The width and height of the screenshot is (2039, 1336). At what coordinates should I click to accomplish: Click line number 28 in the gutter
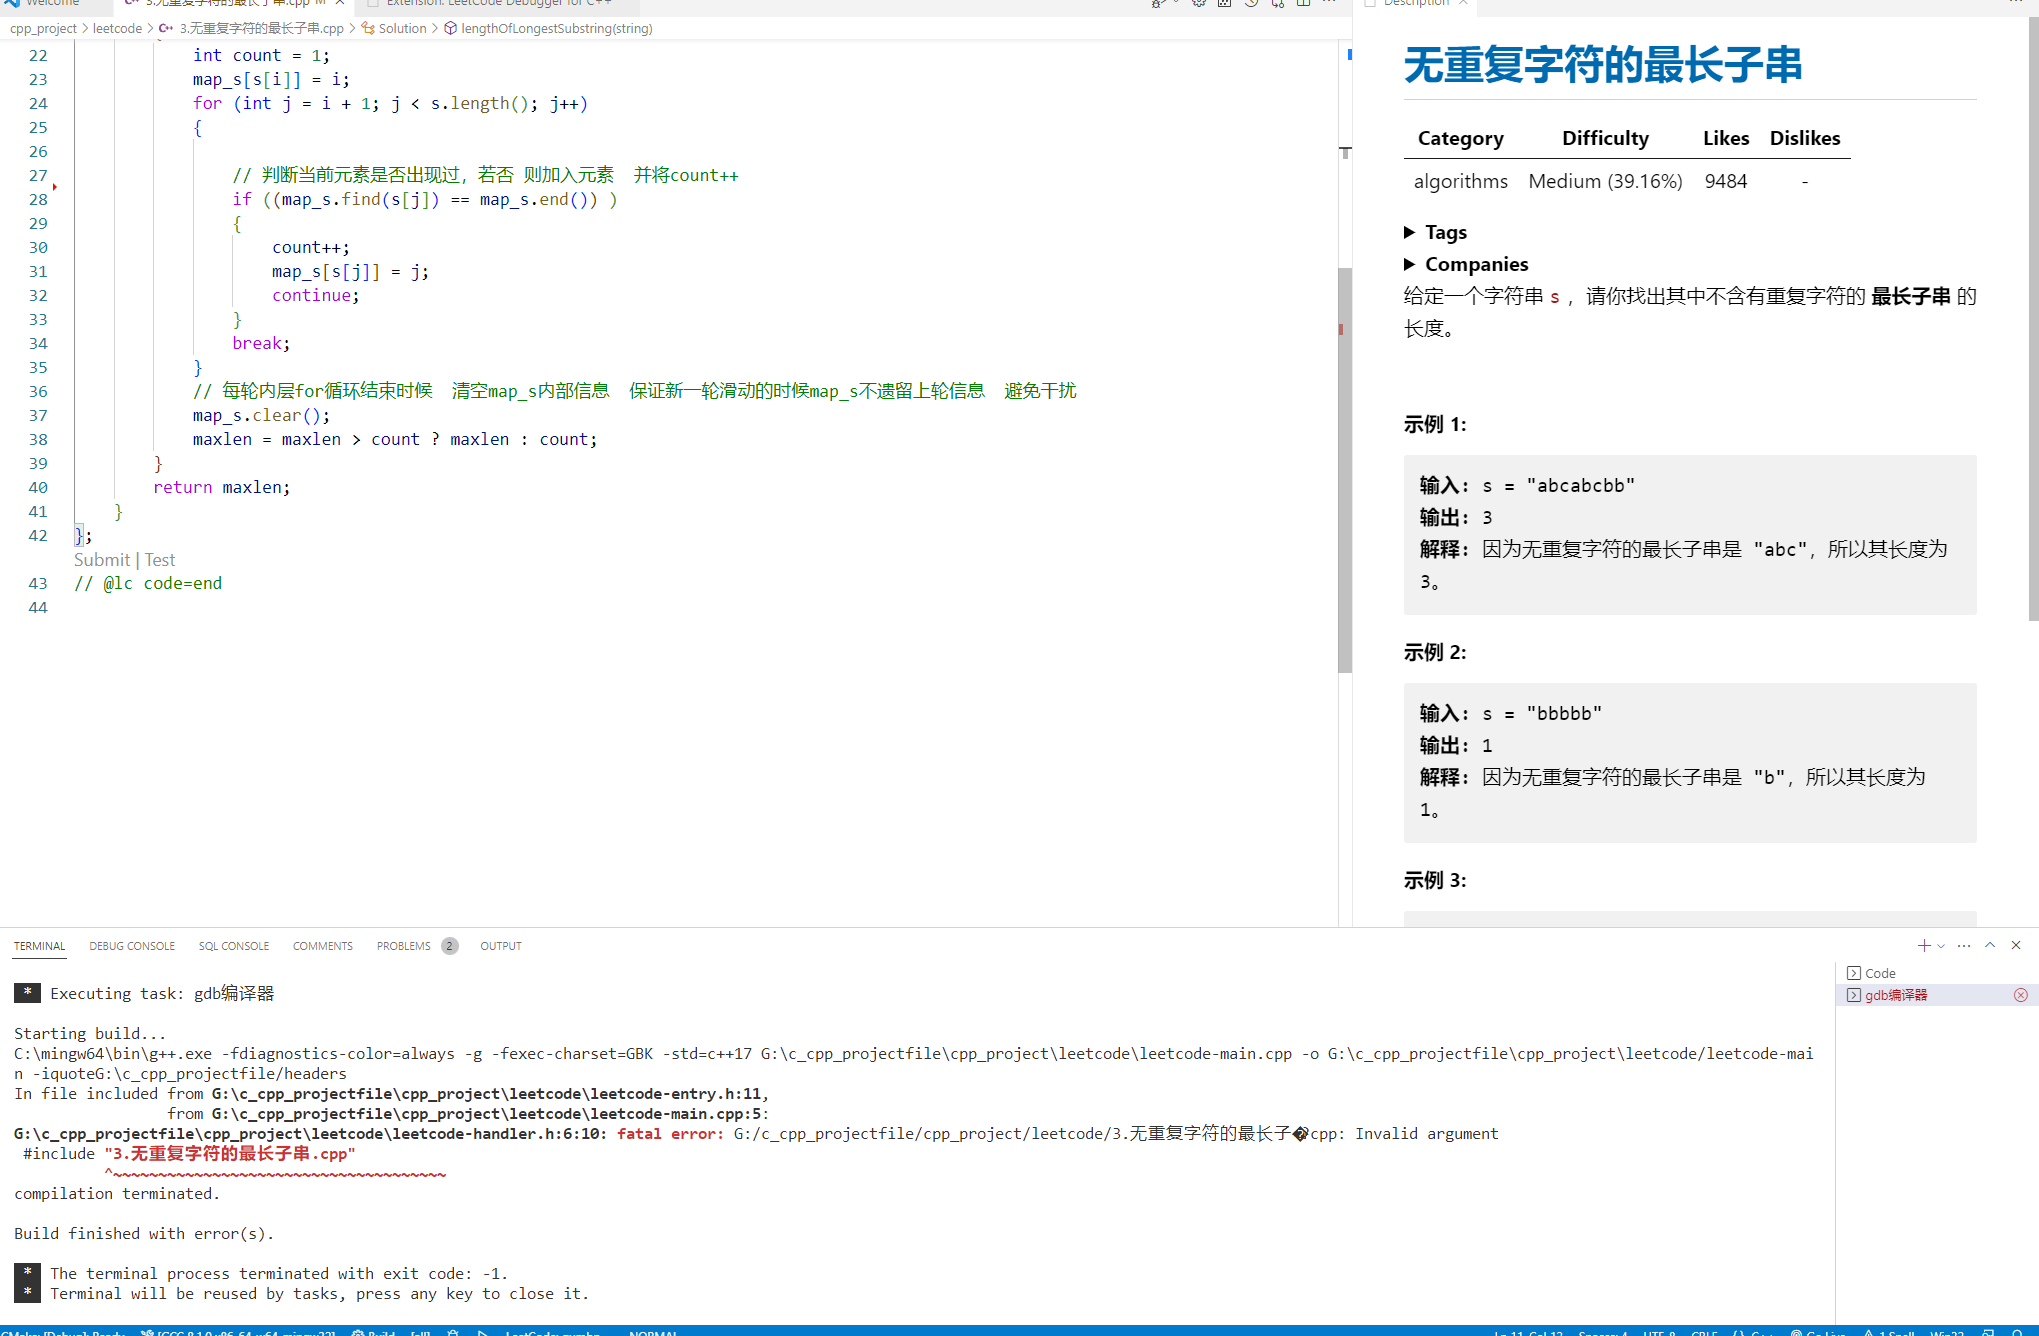pyautogui.click(x=38, y=199)
